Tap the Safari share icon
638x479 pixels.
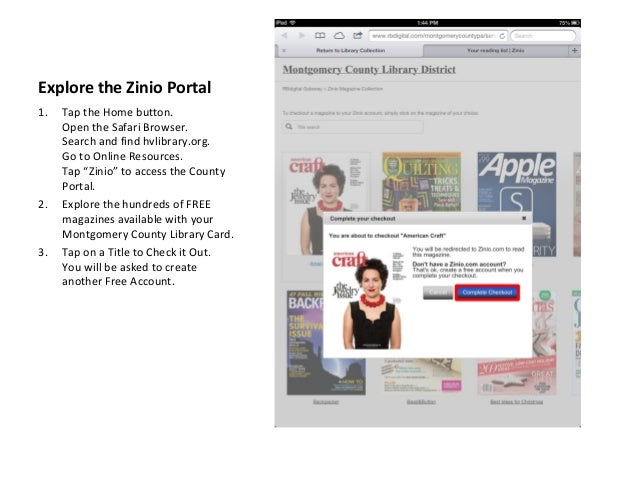pos(357,36)
